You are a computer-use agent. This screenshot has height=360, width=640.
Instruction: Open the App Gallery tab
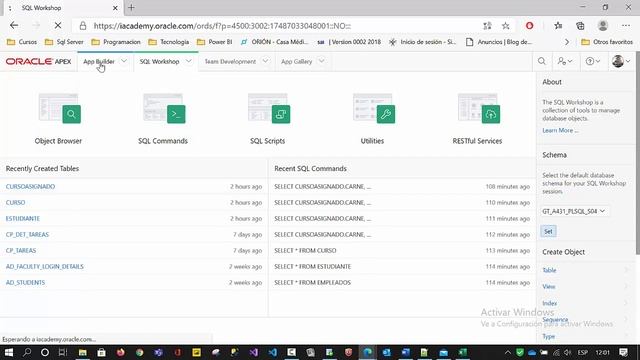pyautogui.click(x=296, y=61)
